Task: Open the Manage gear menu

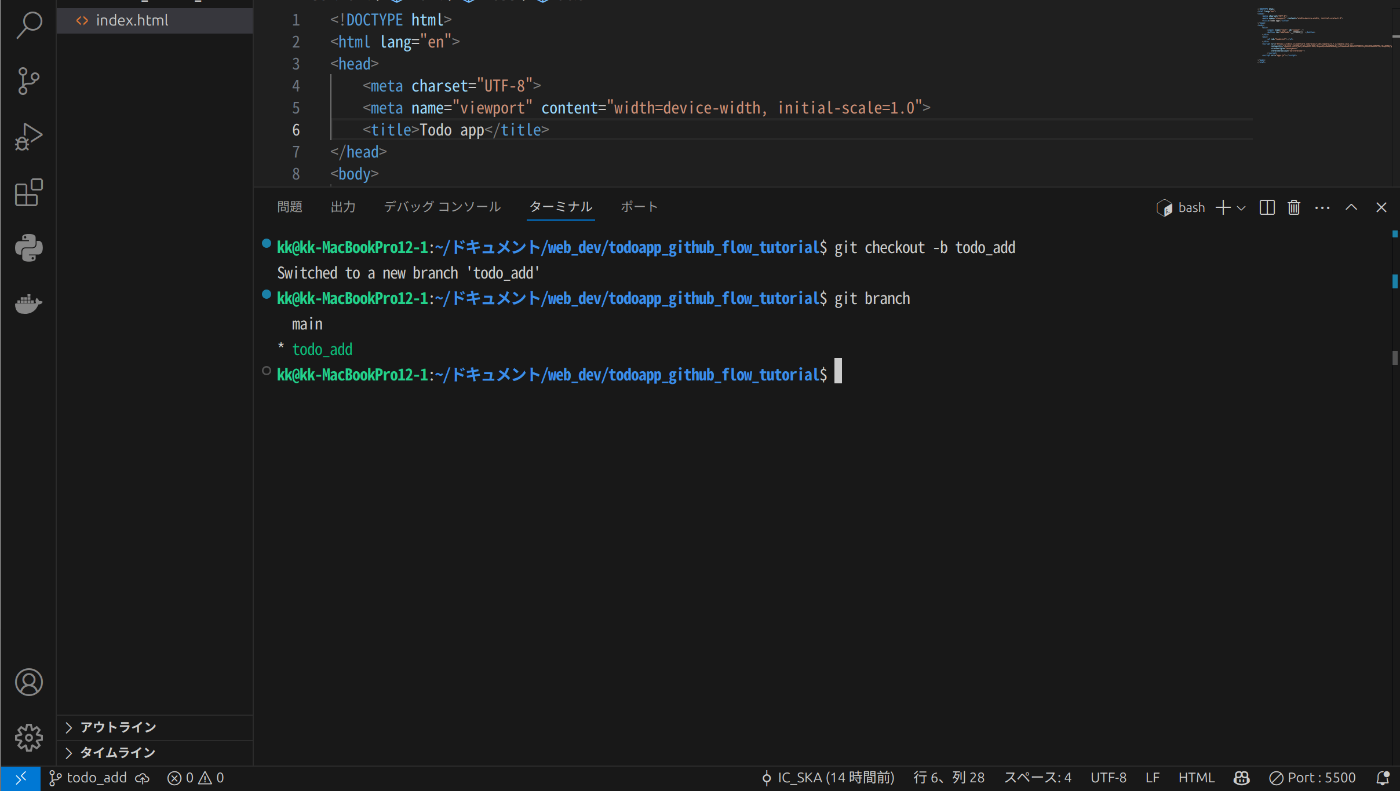Action: pos(29,738)
